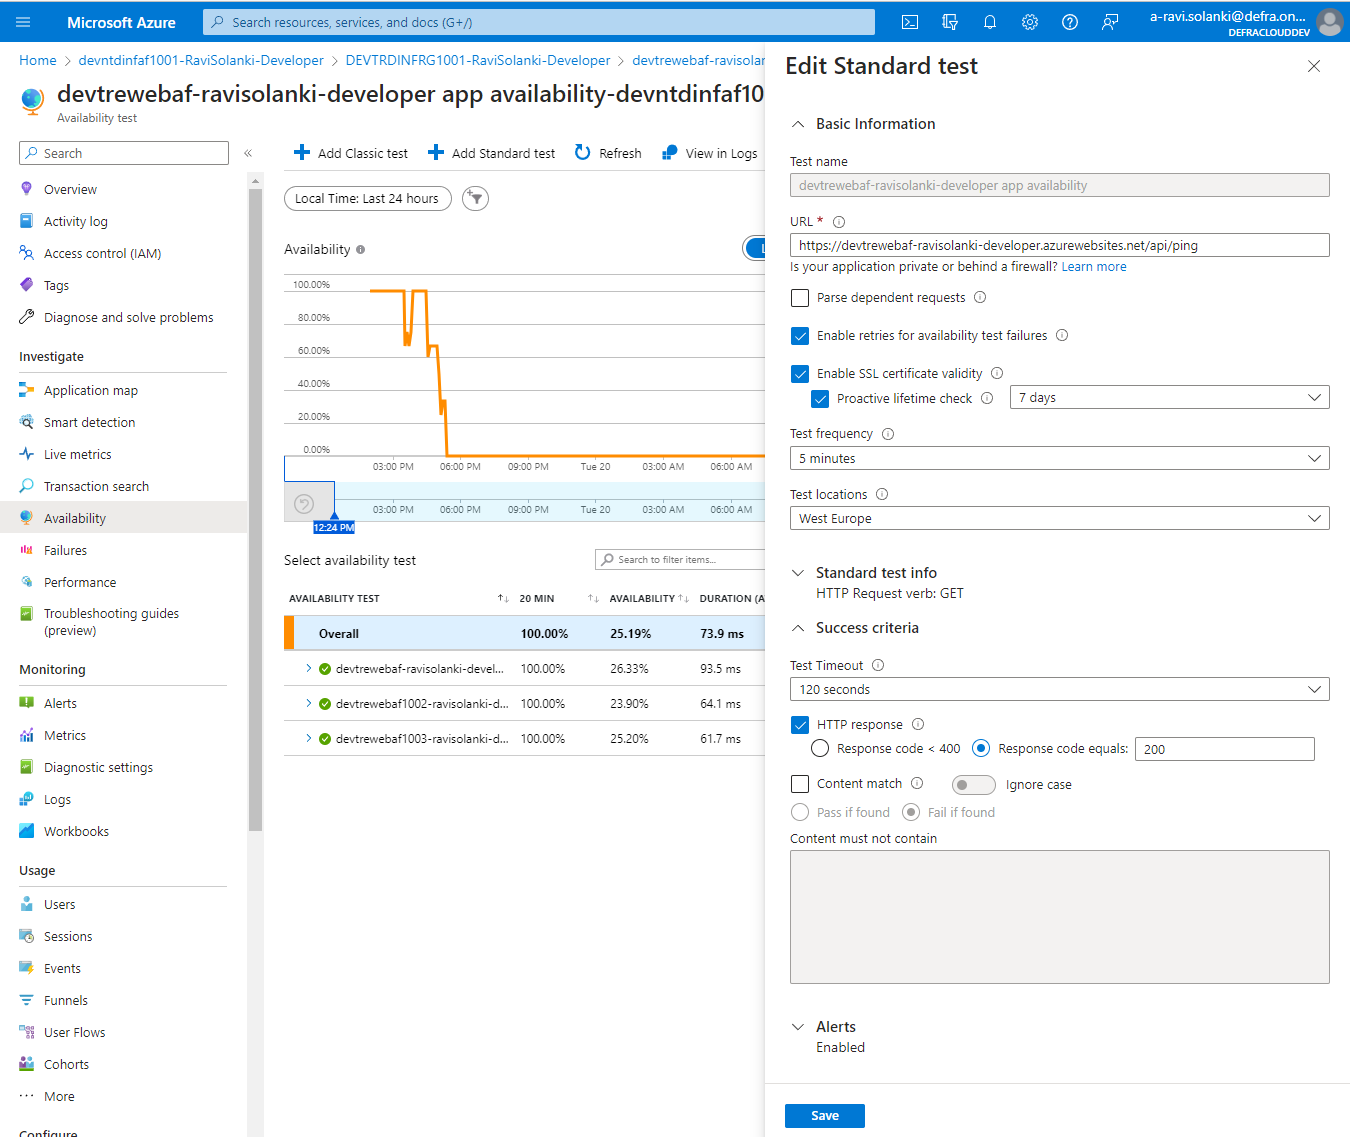Viewport: 1350px width, 1137px height.
Task: Toggle the Ignore case switch
Action: [x=973, y=785]
